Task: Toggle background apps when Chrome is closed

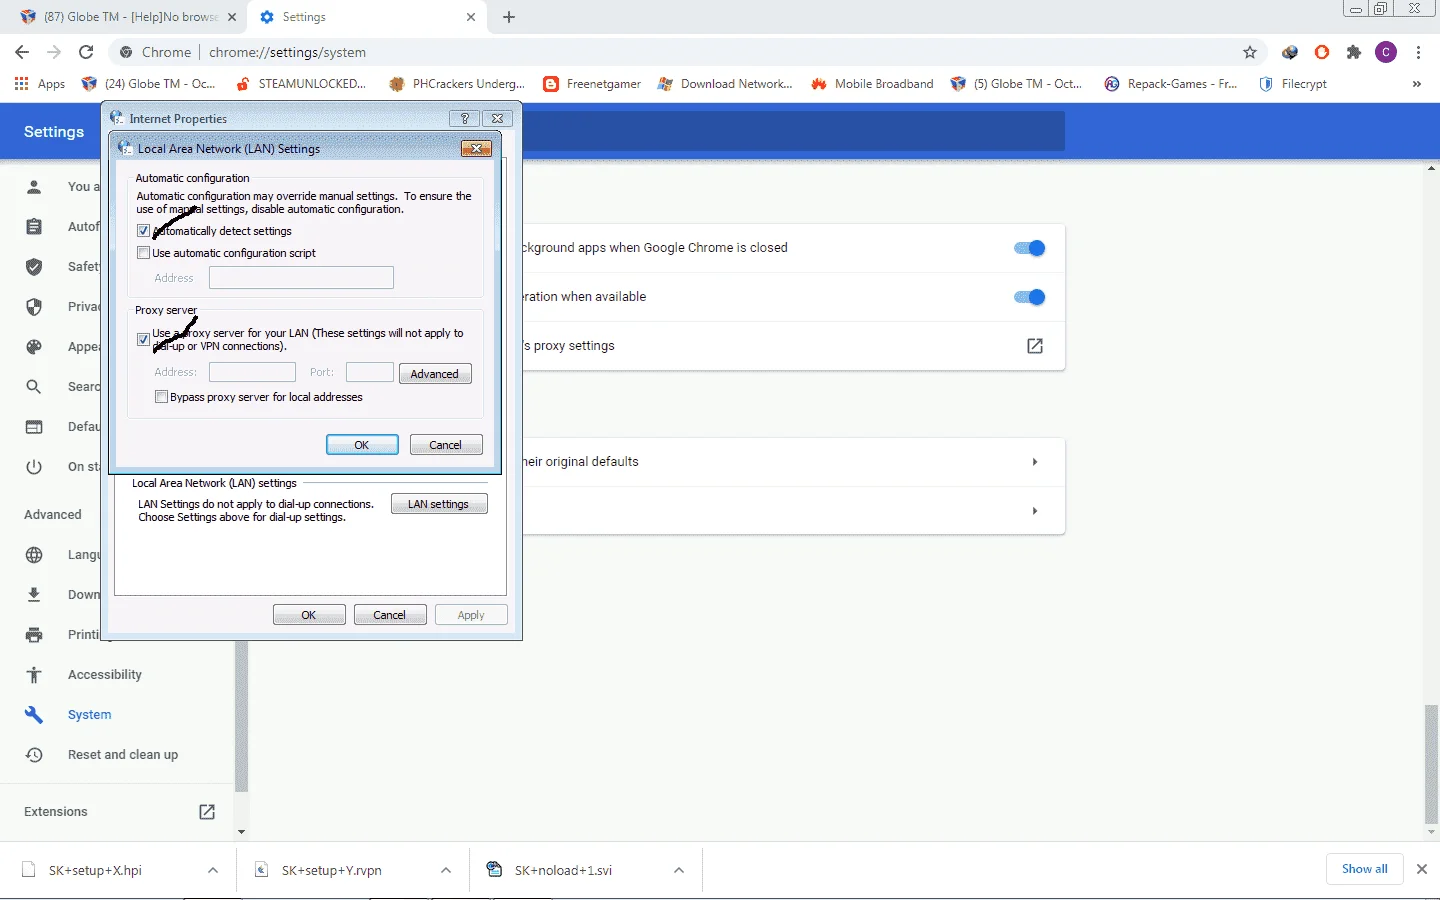Action: click(1029, 248)
